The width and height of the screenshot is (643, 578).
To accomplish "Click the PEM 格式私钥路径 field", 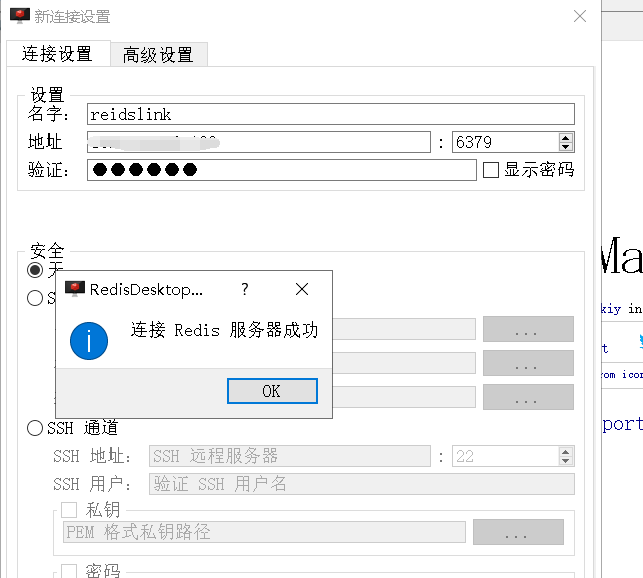I will (264, 532).
